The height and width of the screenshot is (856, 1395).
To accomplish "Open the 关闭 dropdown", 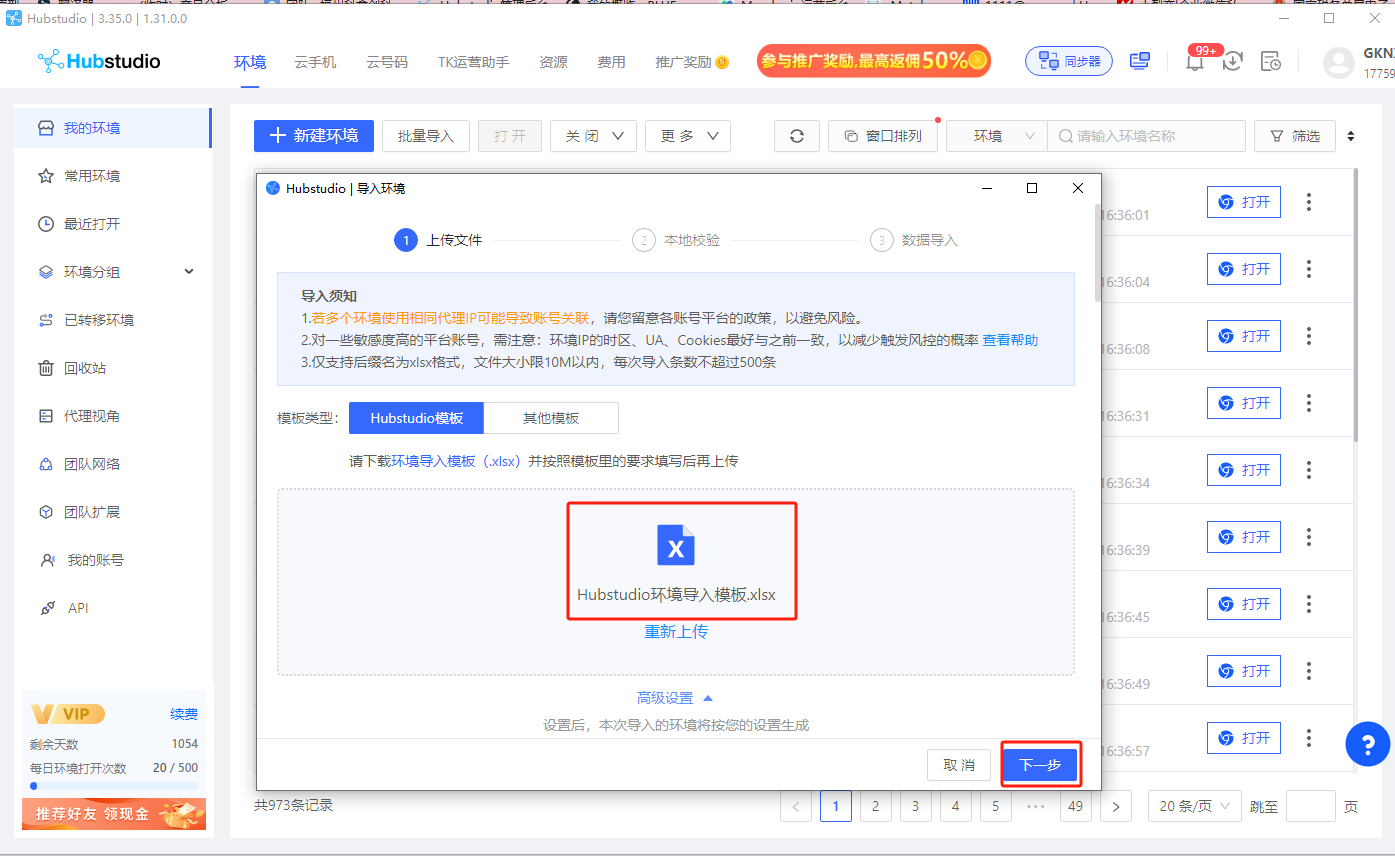I will [x=593, y=136].
